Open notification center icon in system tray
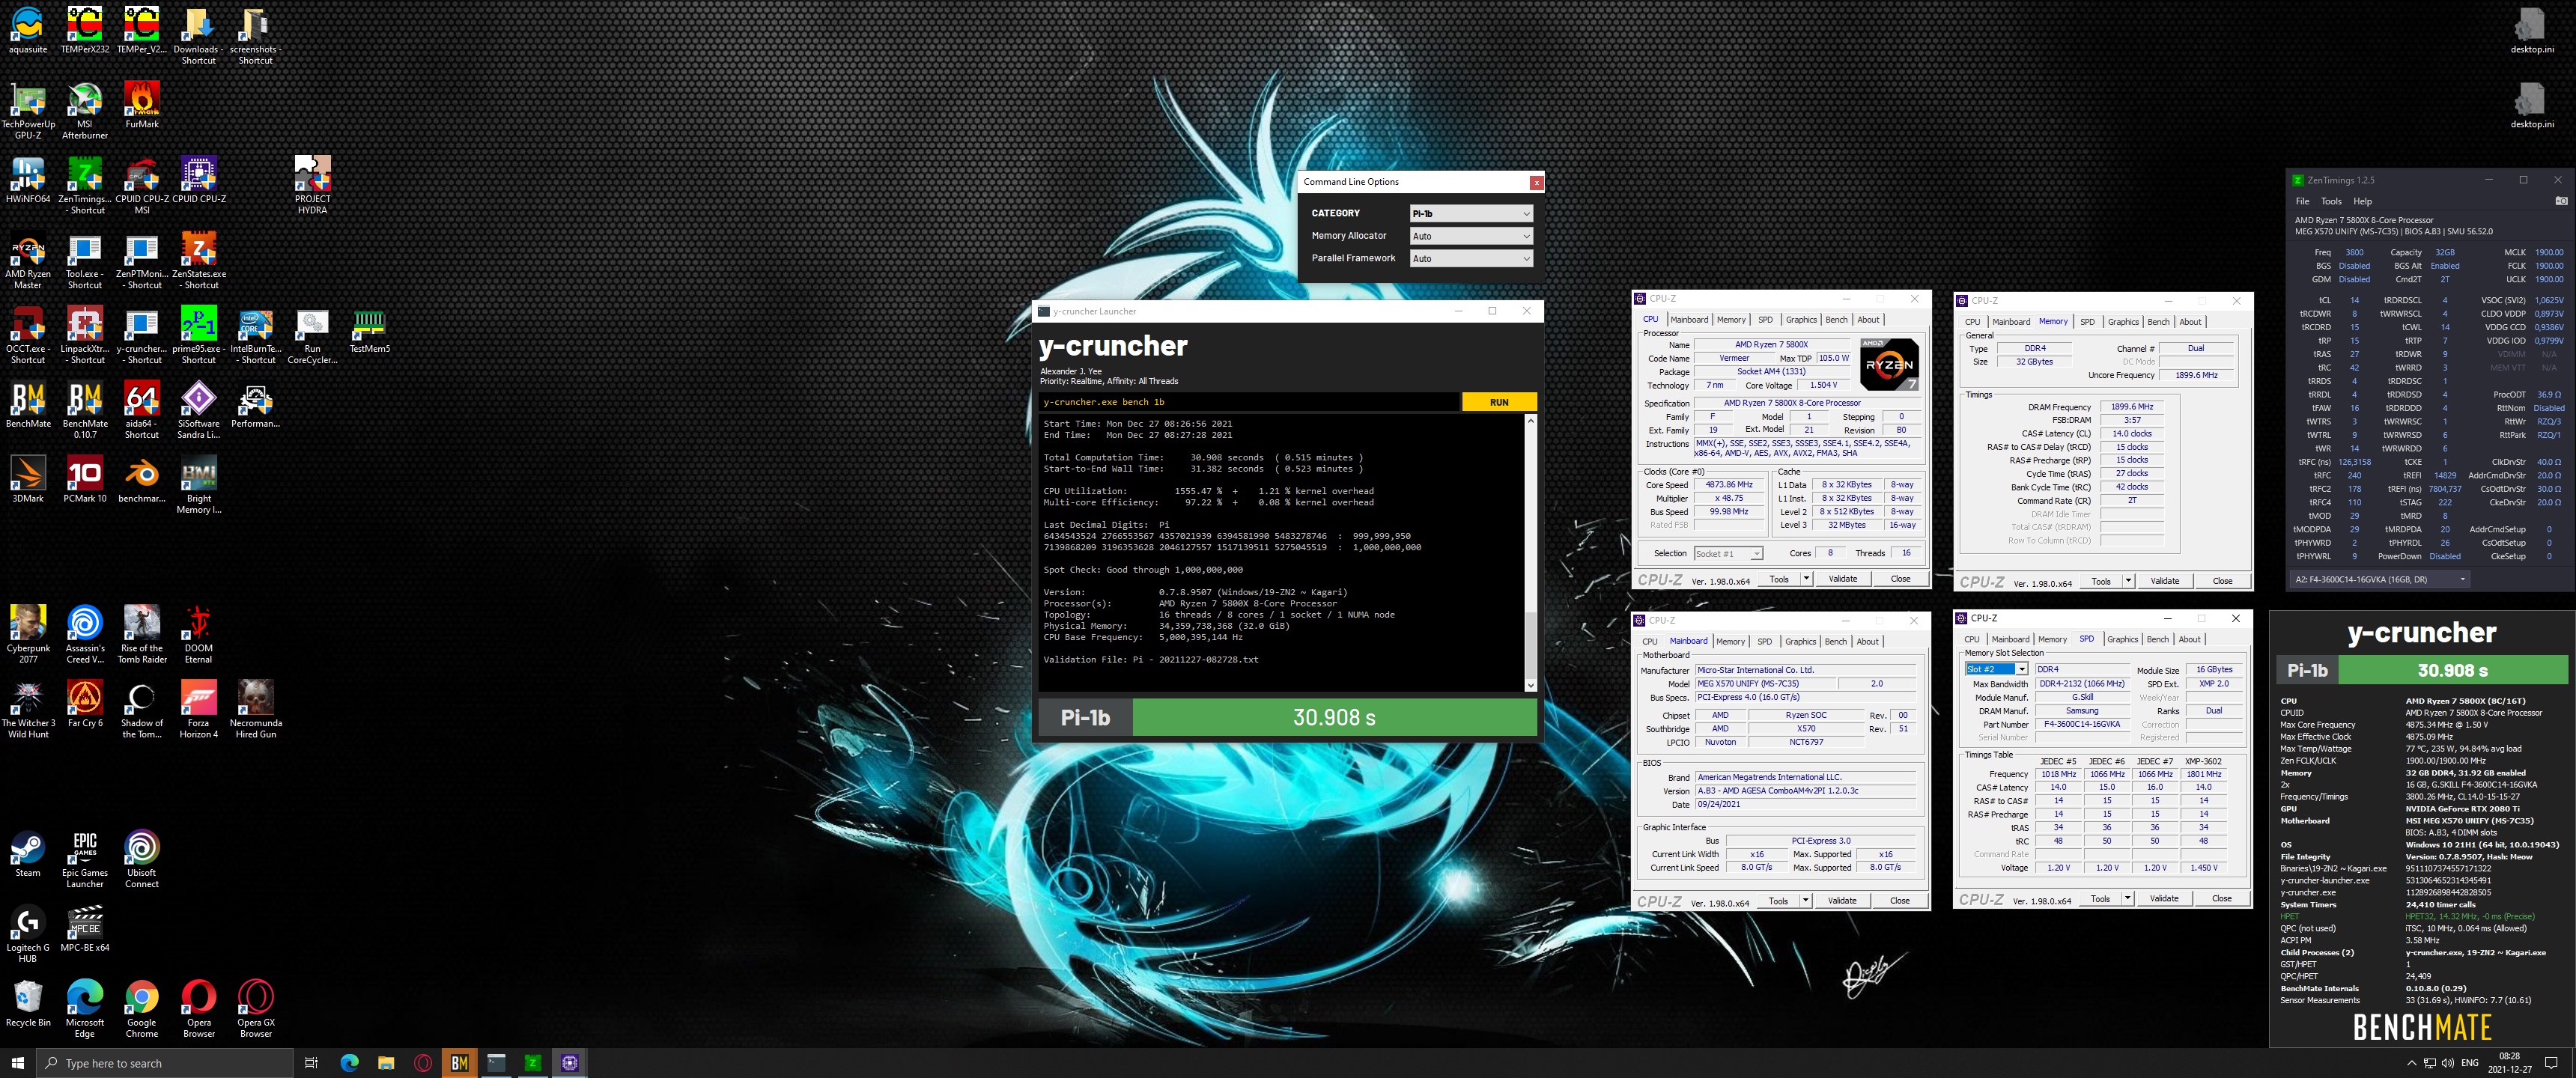This screenshot has width=2576, height=1078. pos(2551,1063)
